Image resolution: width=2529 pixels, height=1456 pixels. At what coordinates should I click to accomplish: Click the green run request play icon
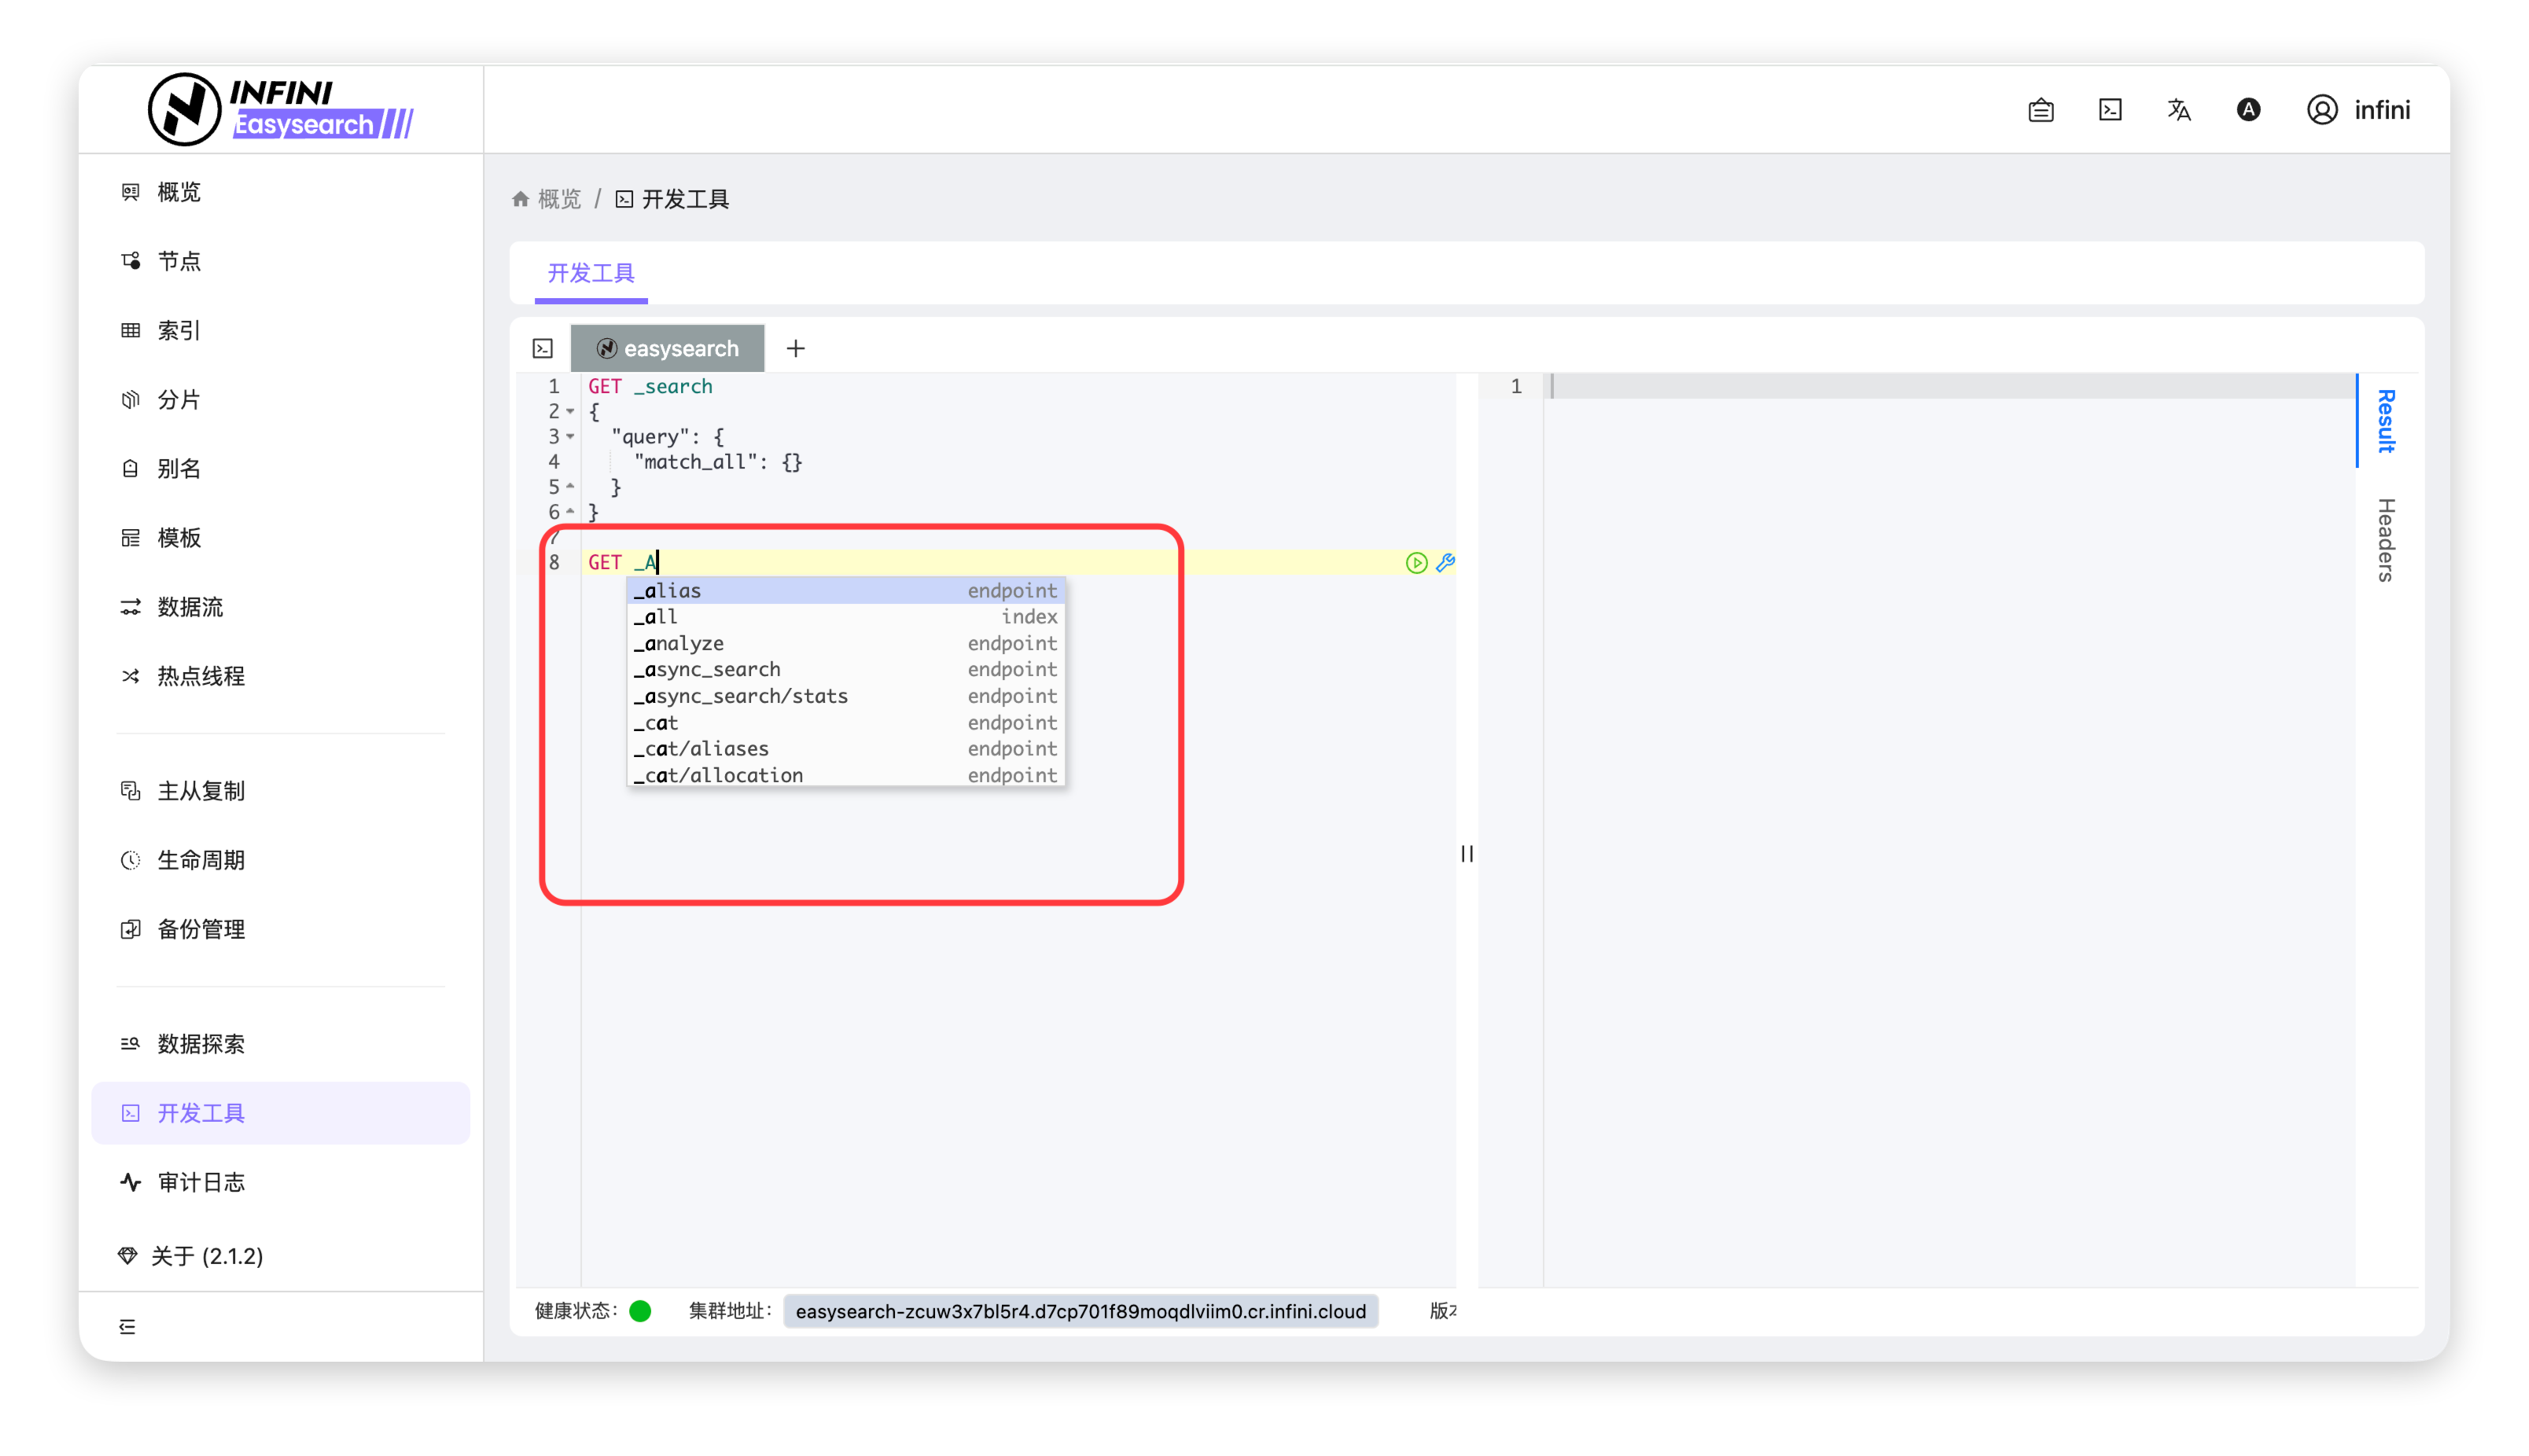(1416, 563)
